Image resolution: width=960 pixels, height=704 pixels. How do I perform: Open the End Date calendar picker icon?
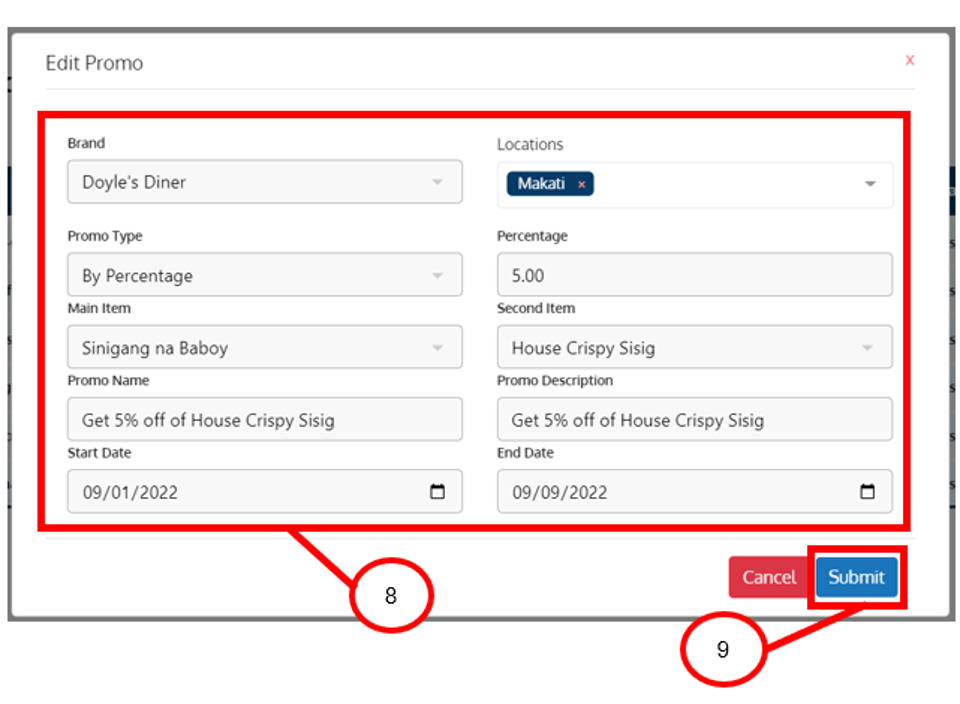(x=867, y=491)
